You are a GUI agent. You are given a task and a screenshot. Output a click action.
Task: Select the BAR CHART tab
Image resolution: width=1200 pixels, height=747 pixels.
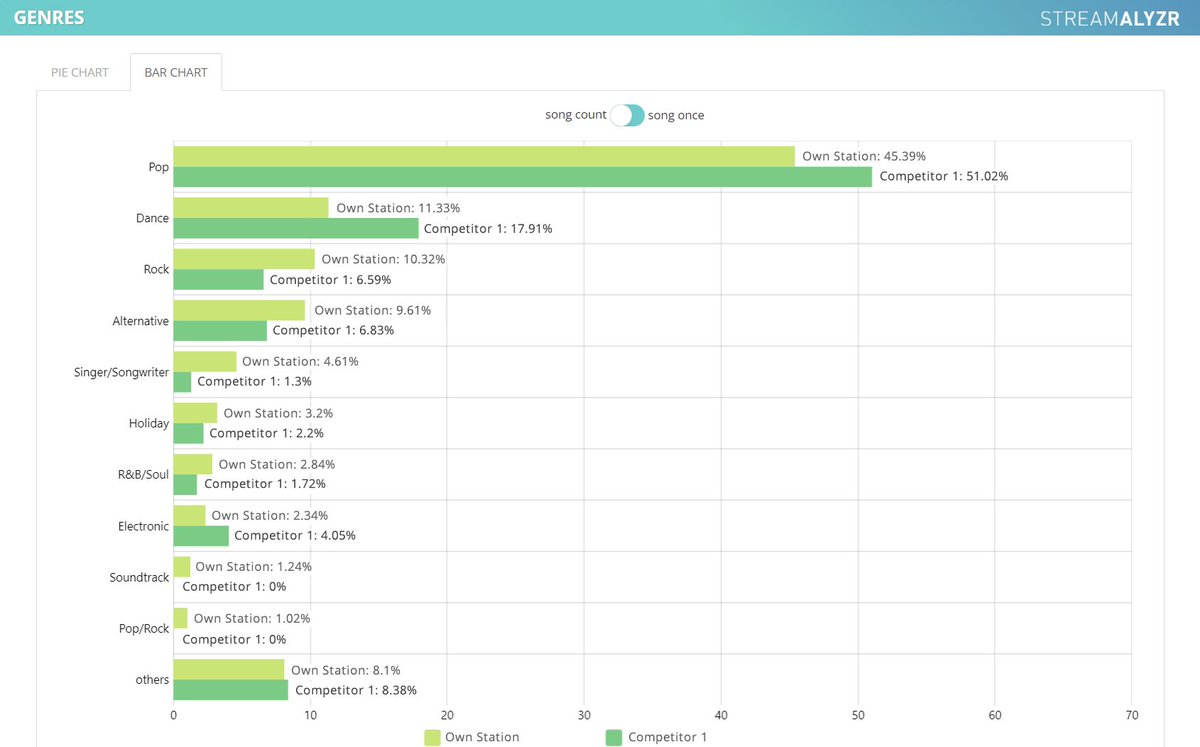click(176, 72)
